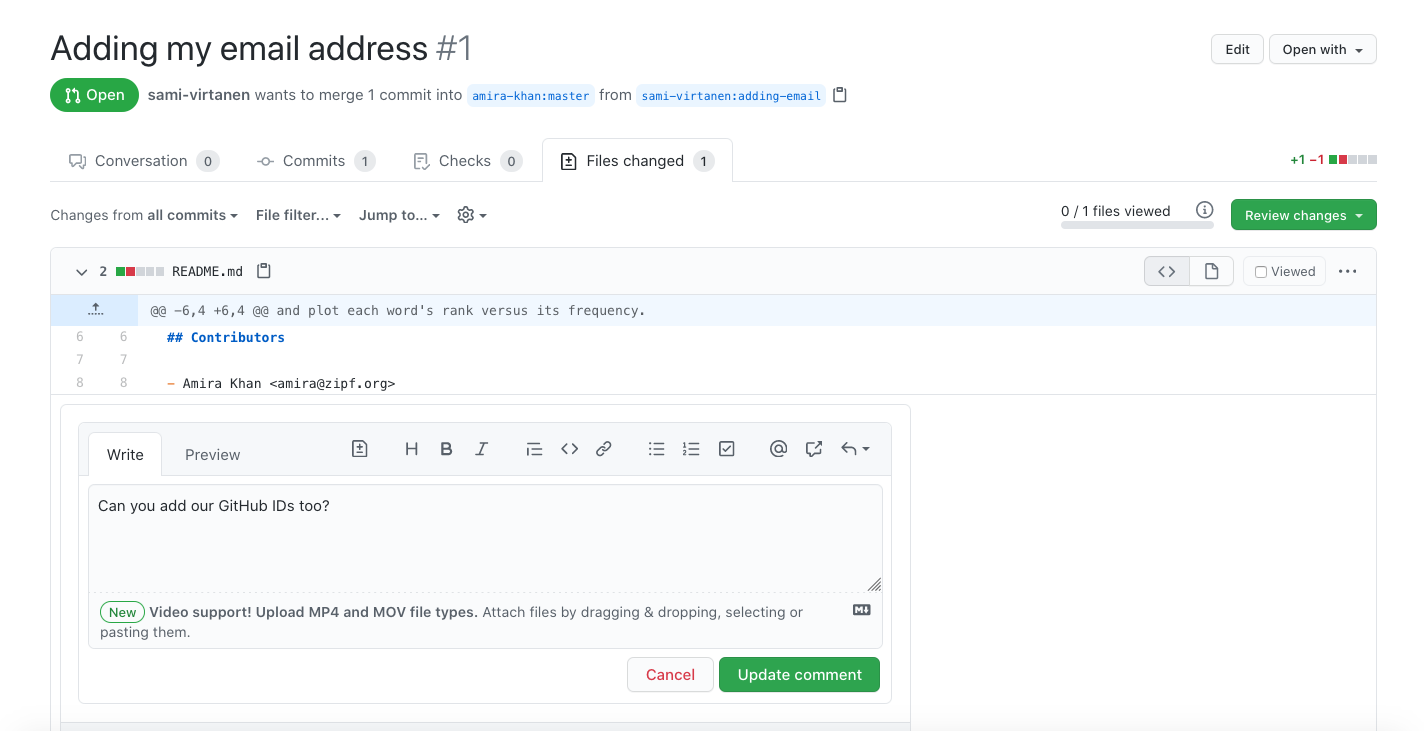
Task: Cancel editing the comment
Action: tap(670, 675)
